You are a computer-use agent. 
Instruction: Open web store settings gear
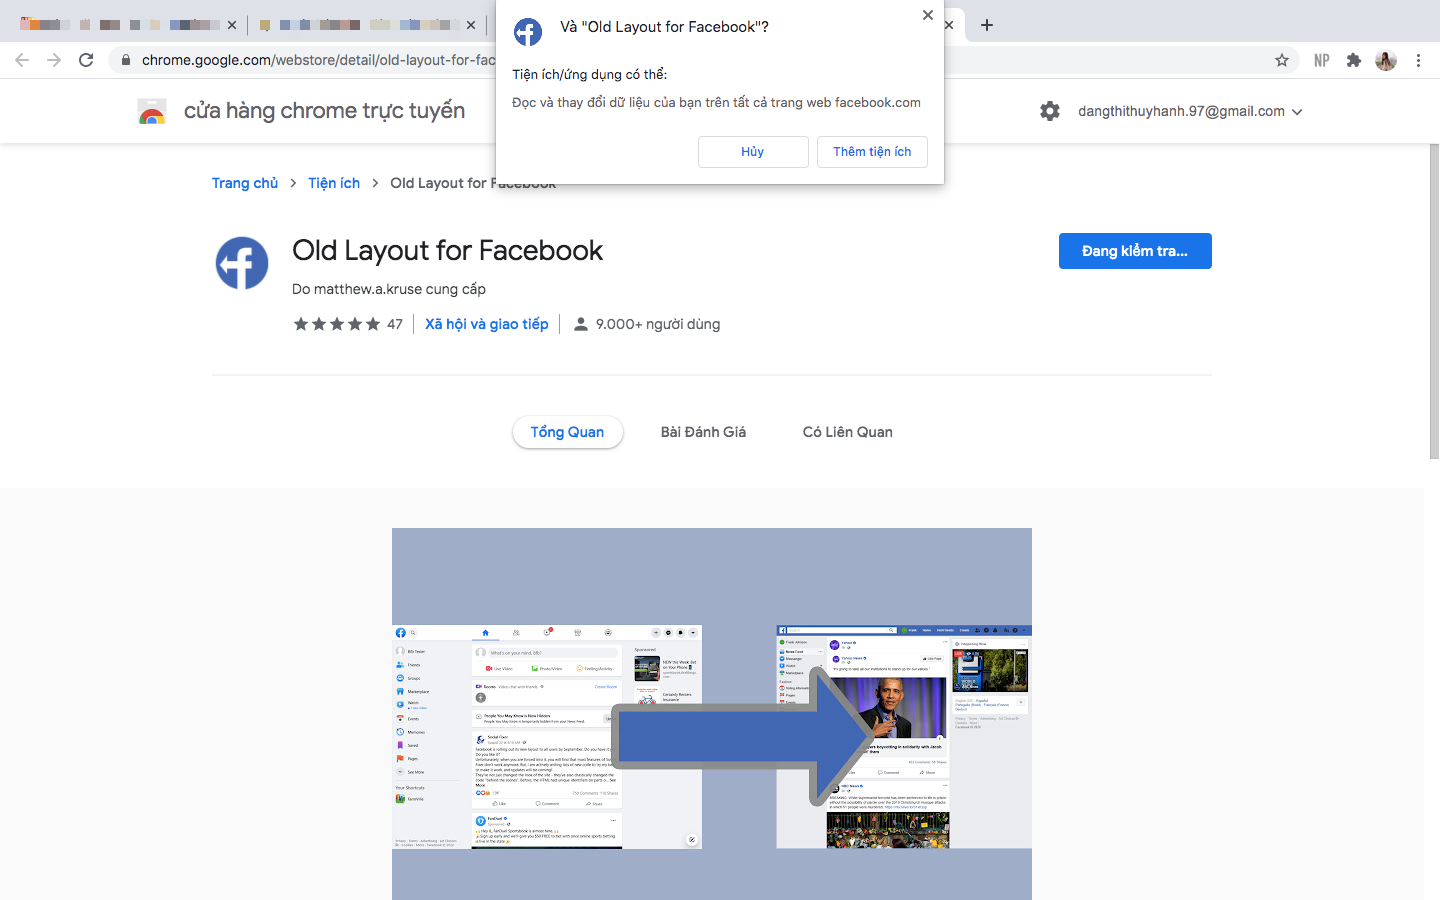pos(1050,111)
